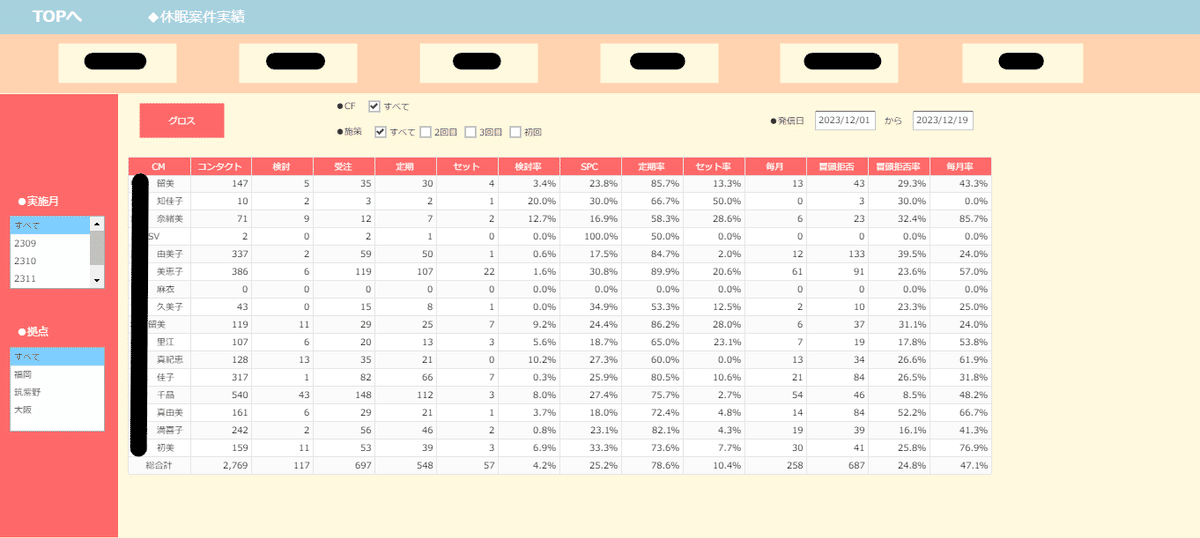Click the セット column header
1200x538 pixels.
pos(466,166)
